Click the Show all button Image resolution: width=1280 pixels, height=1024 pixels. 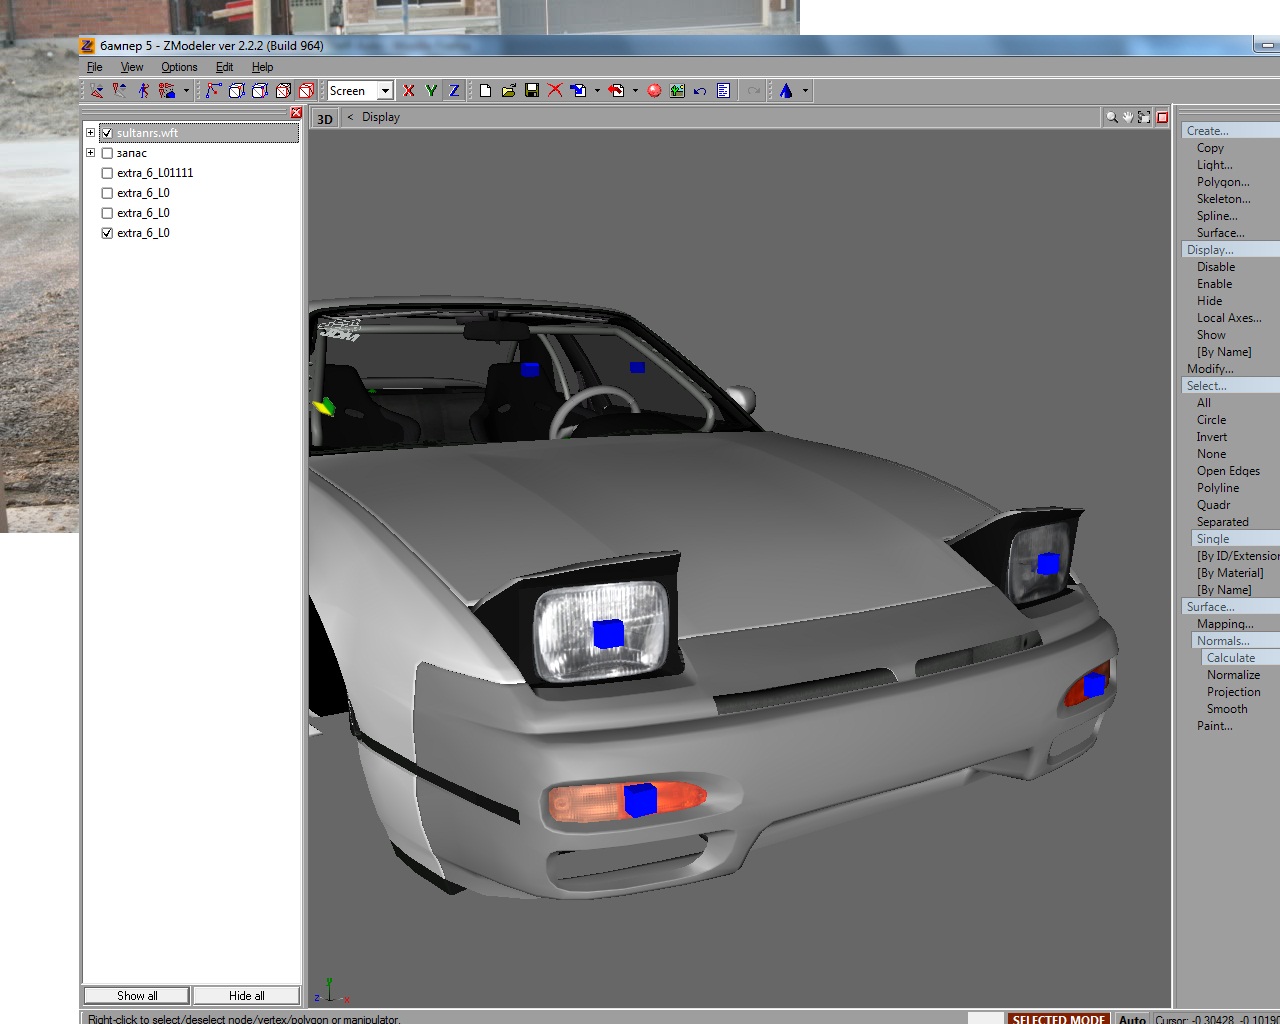pyautogui.click(x=137, y=995)
